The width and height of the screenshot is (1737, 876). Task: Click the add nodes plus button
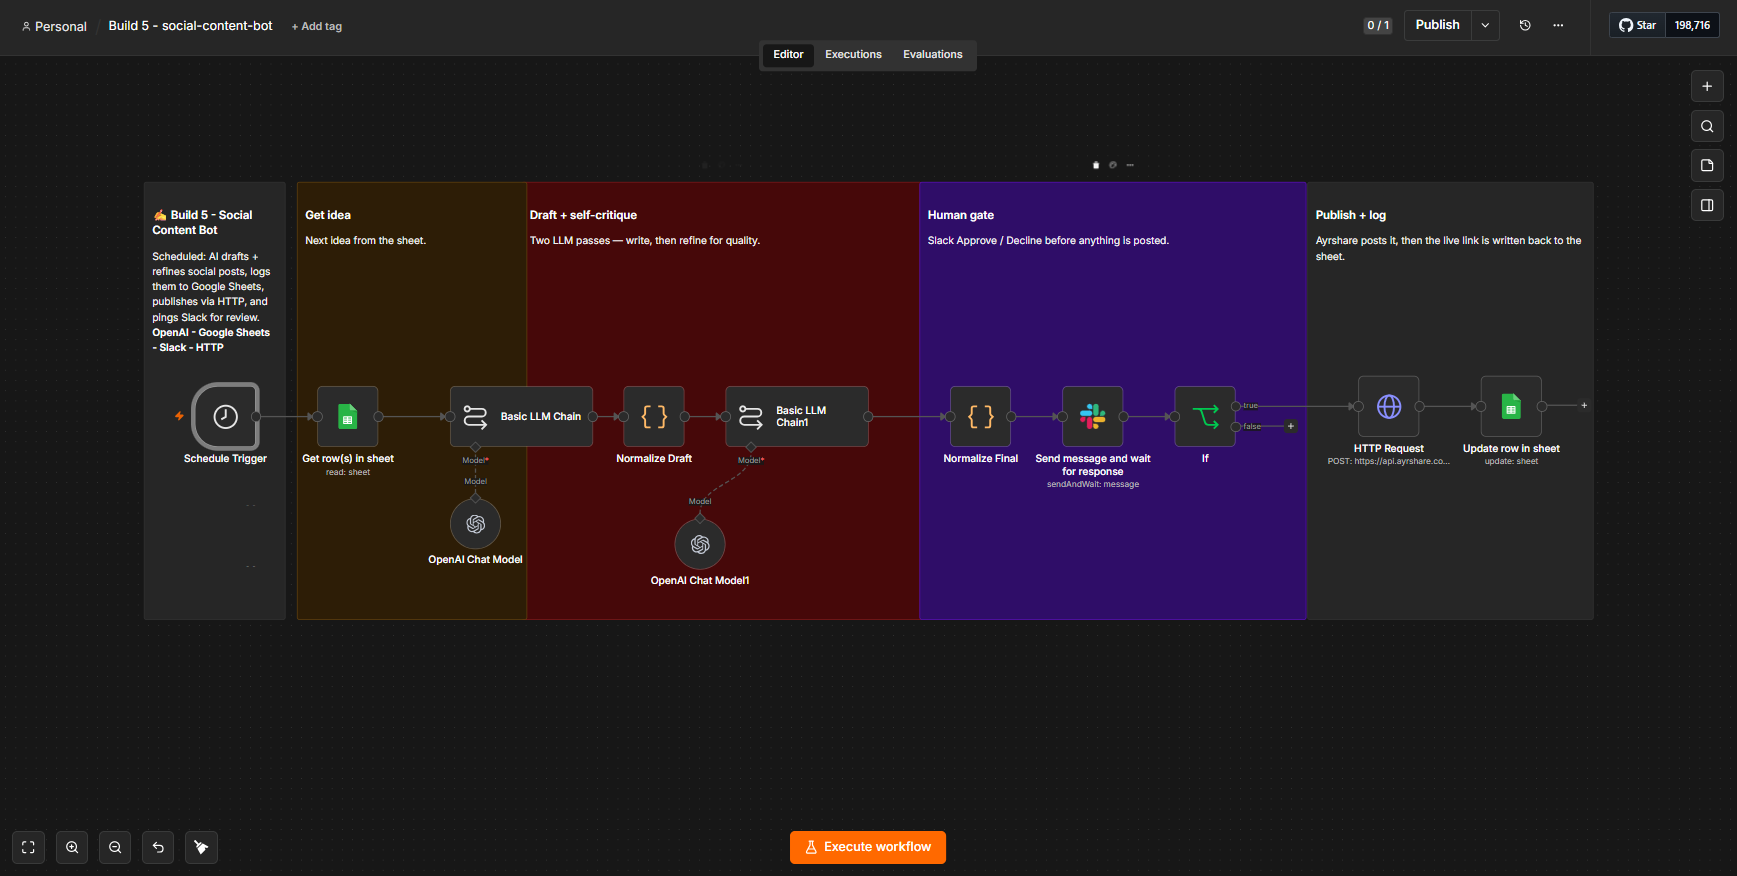[x=1707, y=86]
